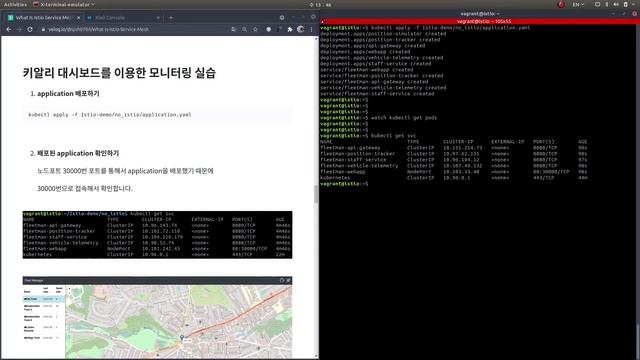
Task: Open the shield extension icon
Action: (269, 29)
